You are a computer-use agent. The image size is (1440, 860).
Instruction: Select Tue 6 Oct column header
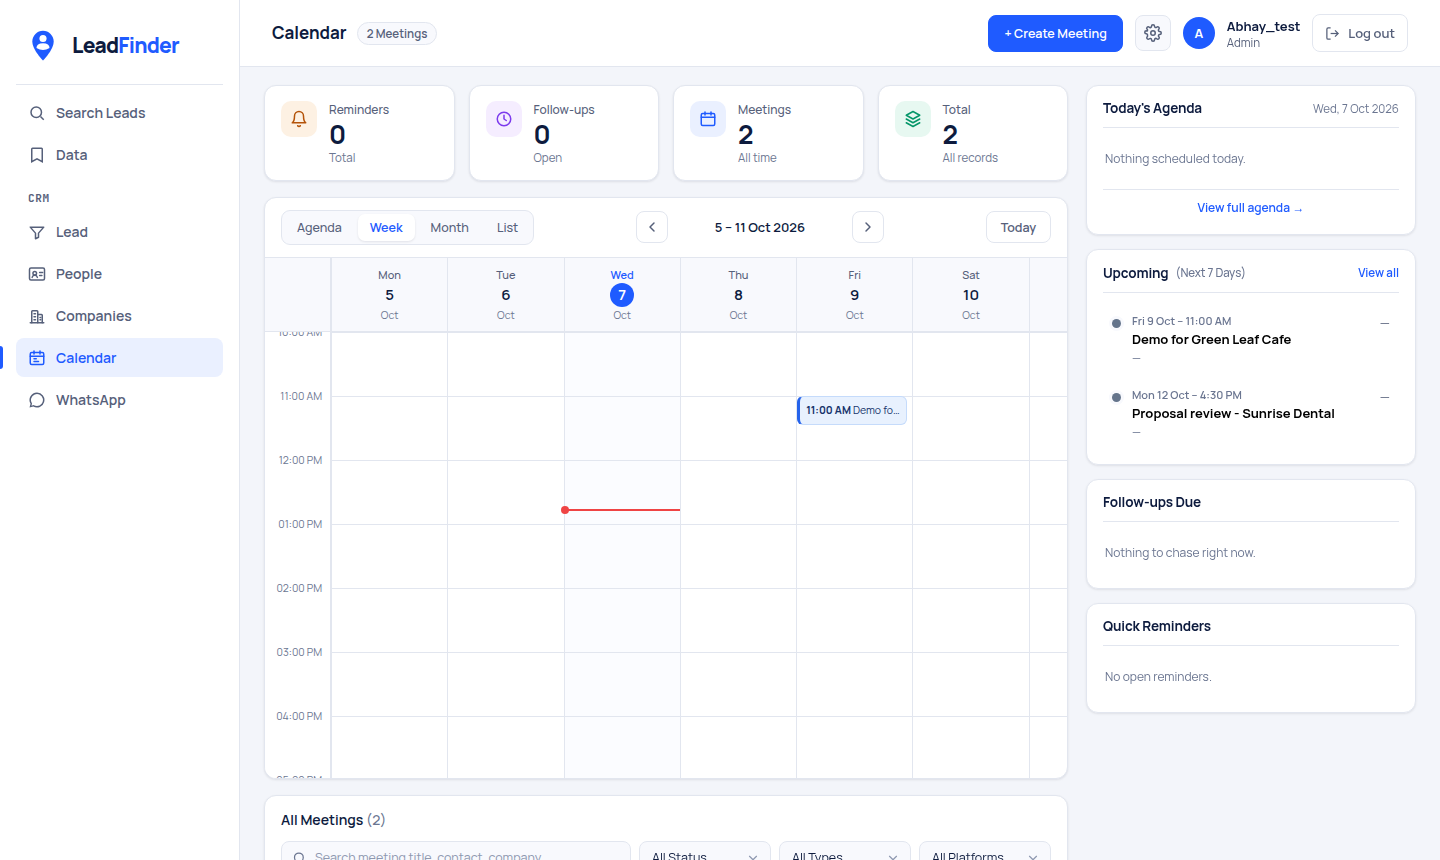pos(506,295)
